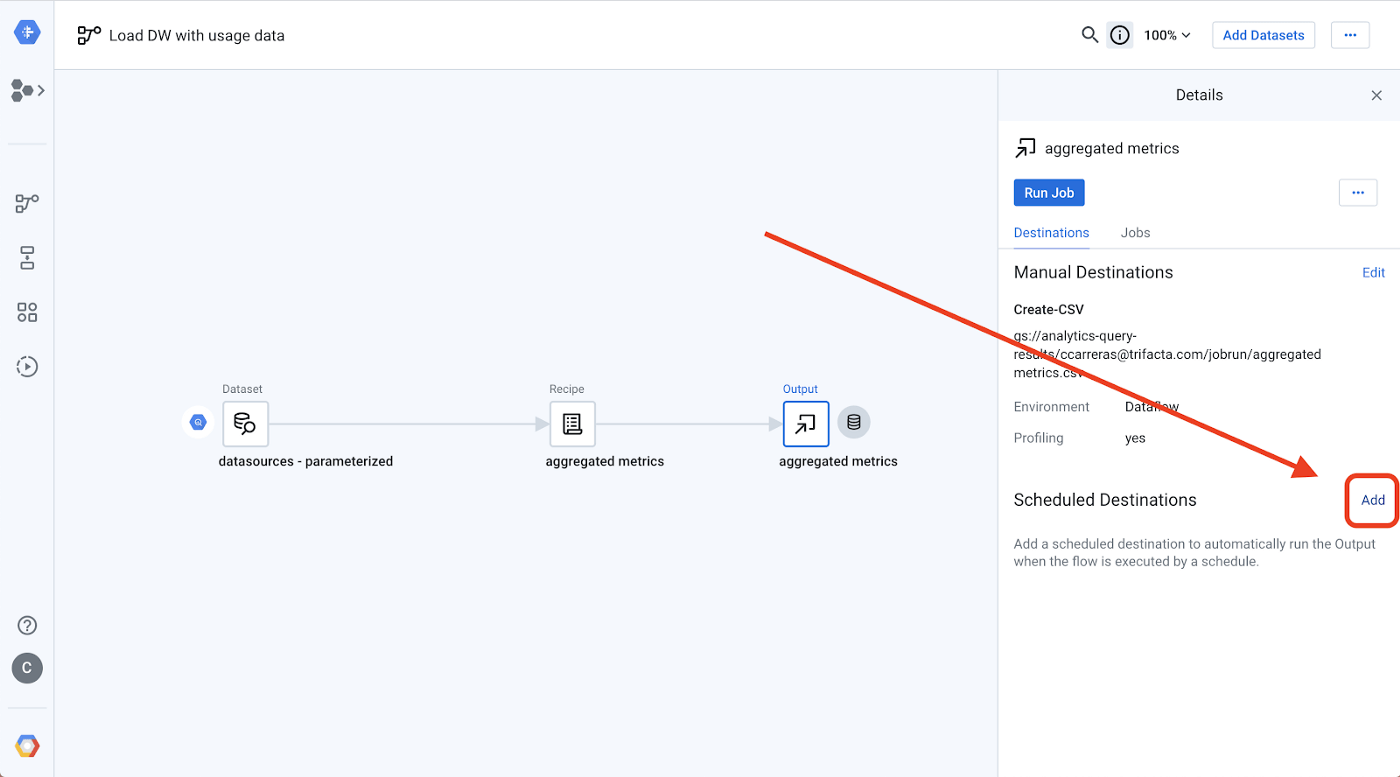Open flow more options menu at top
The width and height of the screenshot is (1400, 777).
click(1350, 35)
